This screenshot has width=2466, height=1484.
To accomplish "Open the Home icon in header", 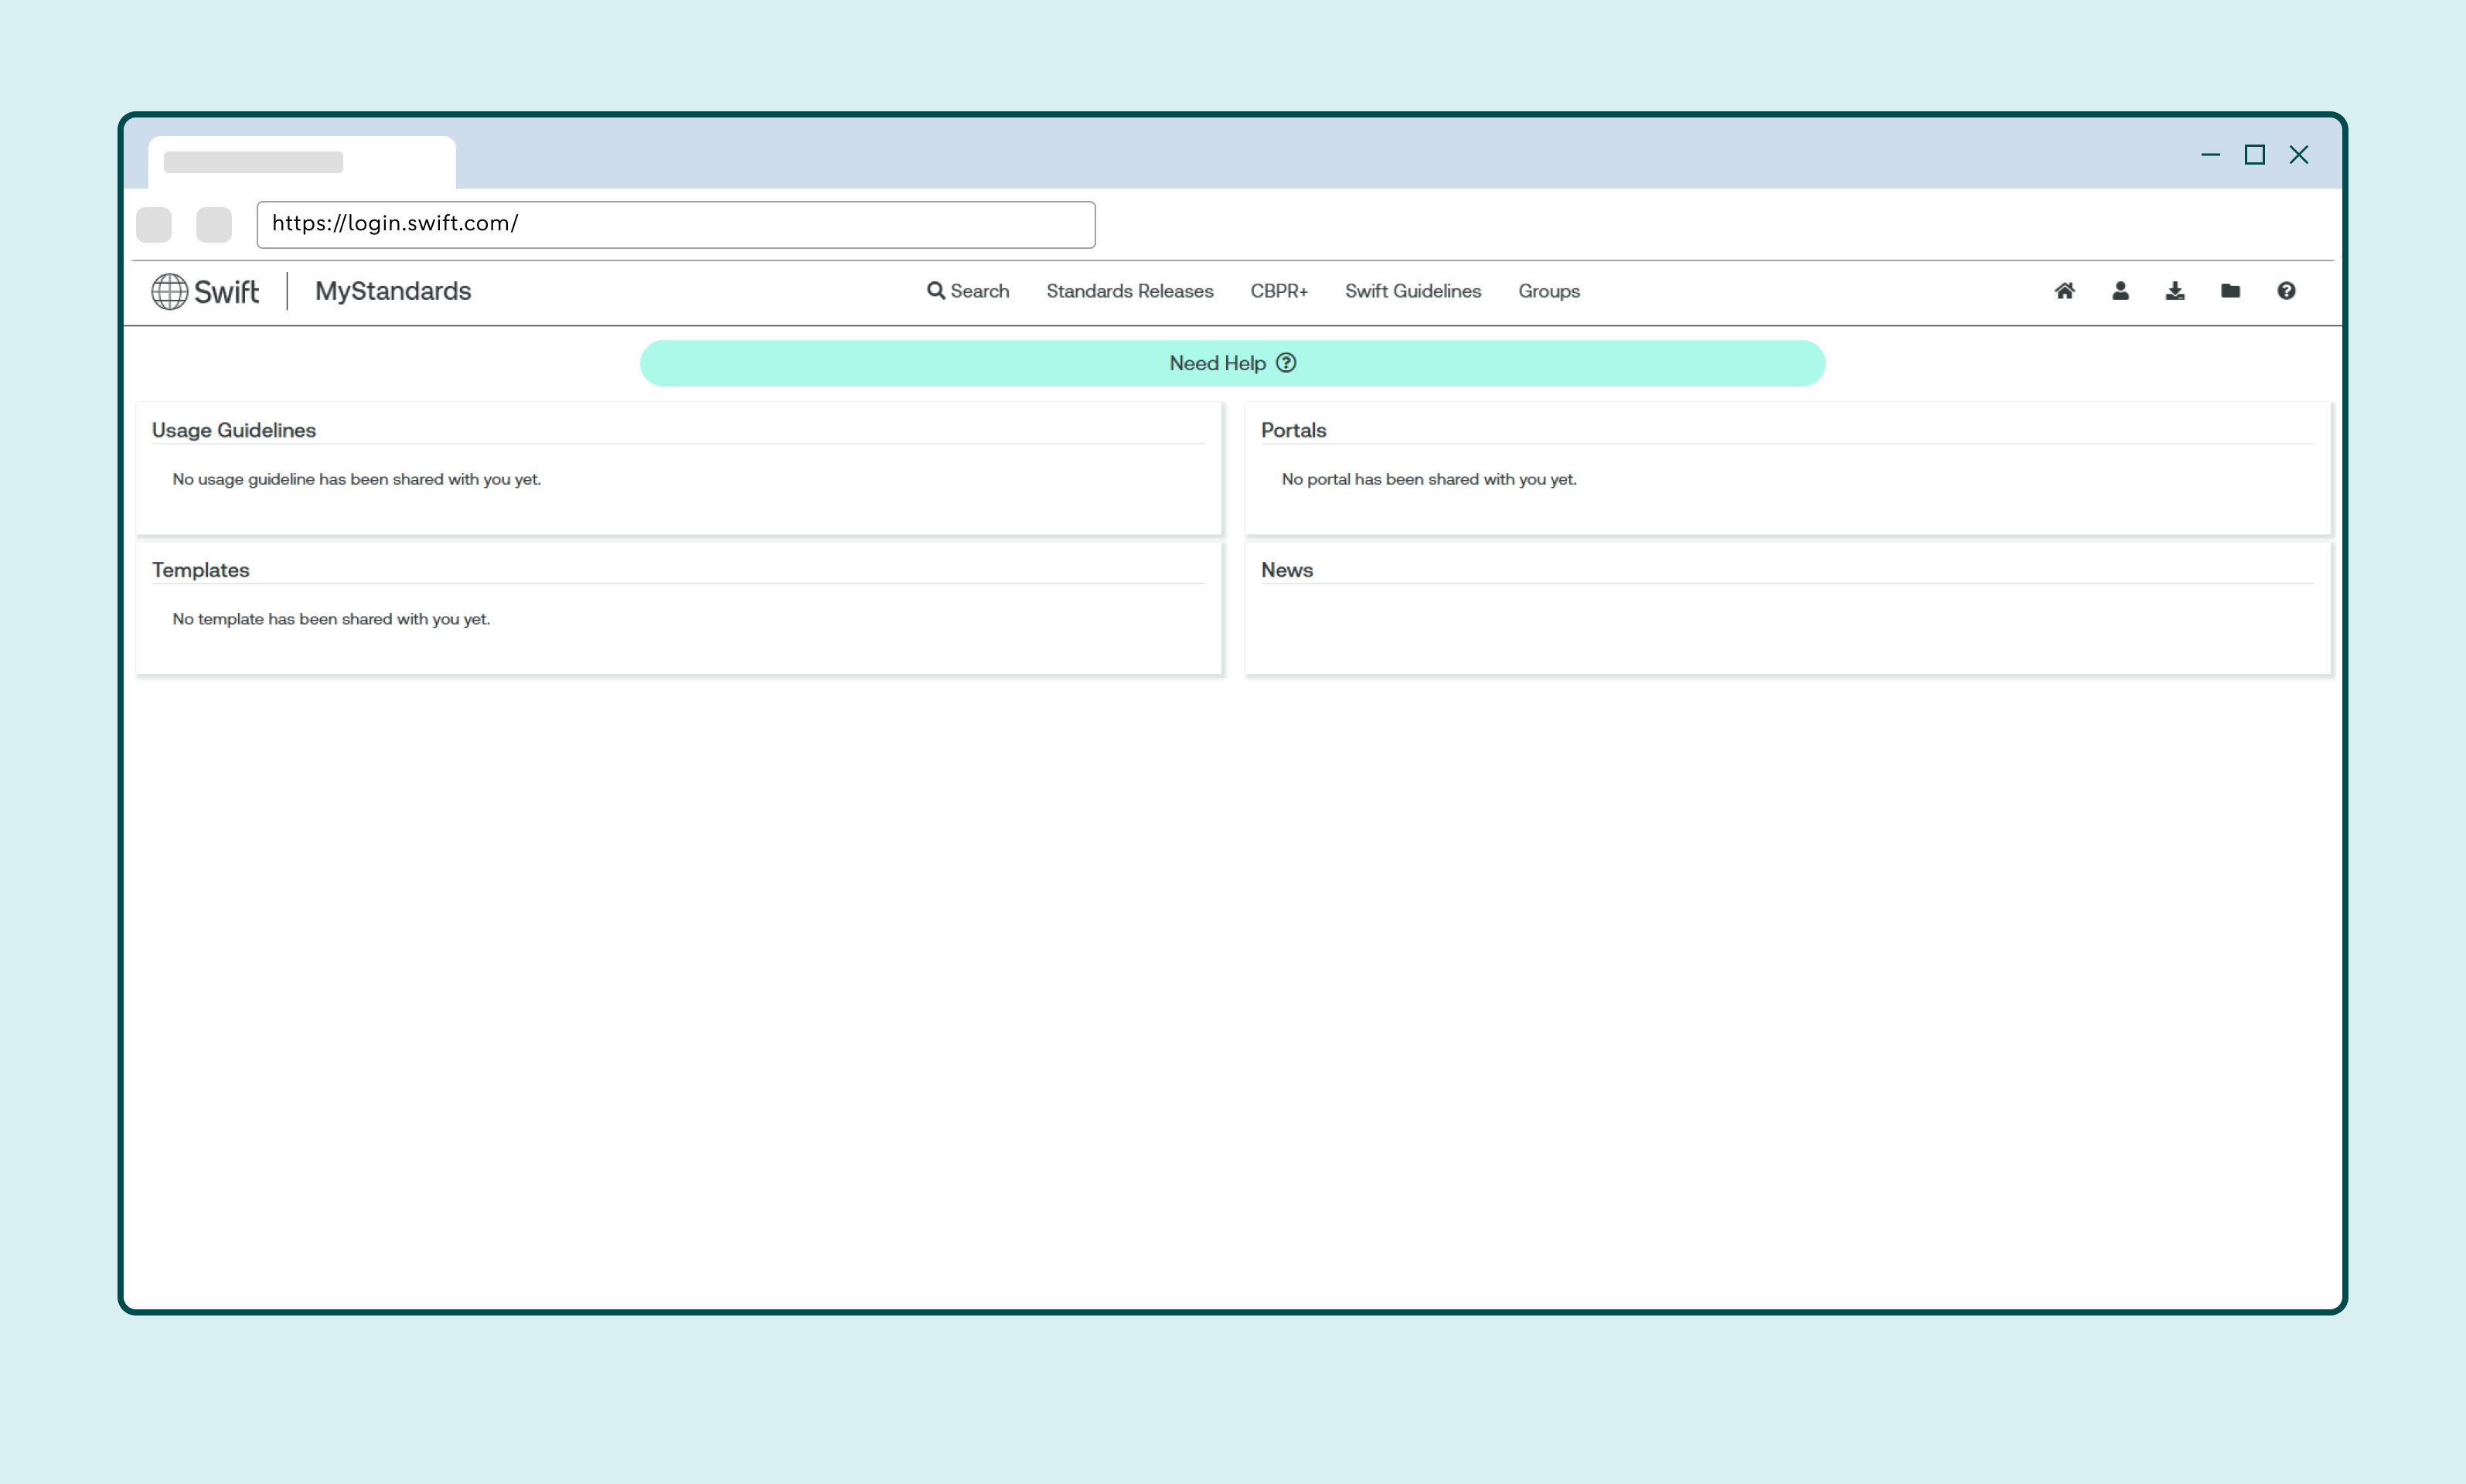I will (x=2064, y=291).
